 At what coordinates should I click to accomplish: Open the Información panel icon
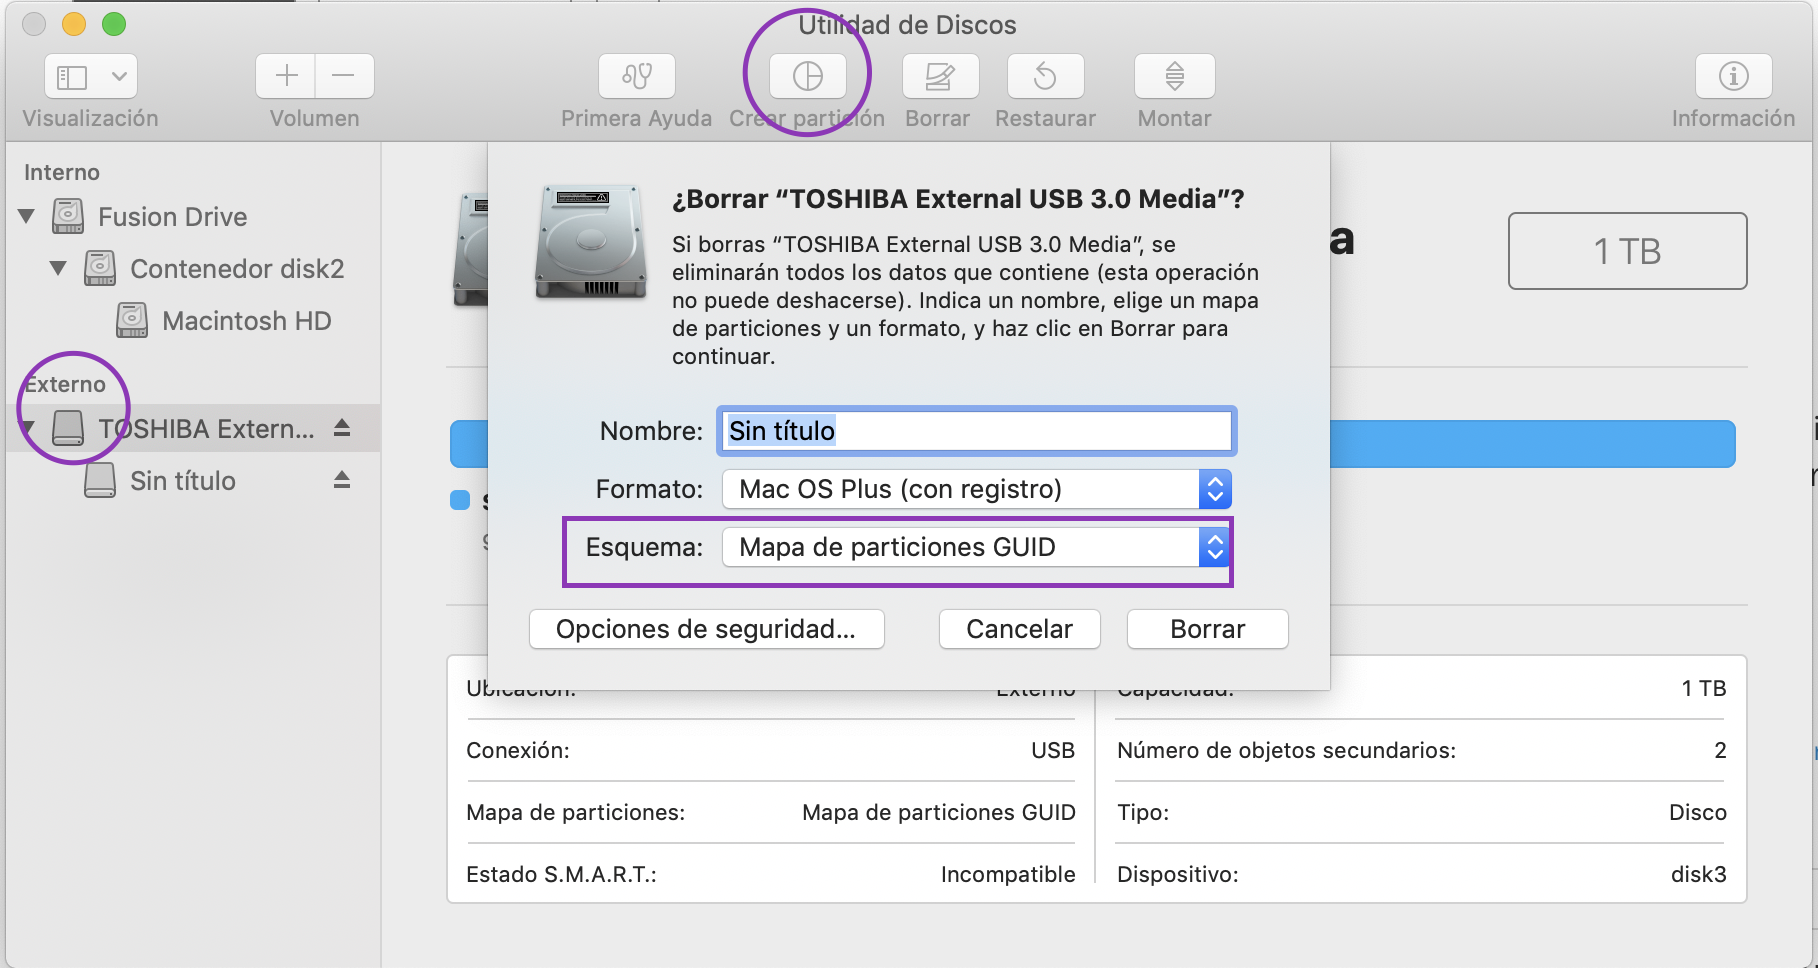[x=1733, y=76]
